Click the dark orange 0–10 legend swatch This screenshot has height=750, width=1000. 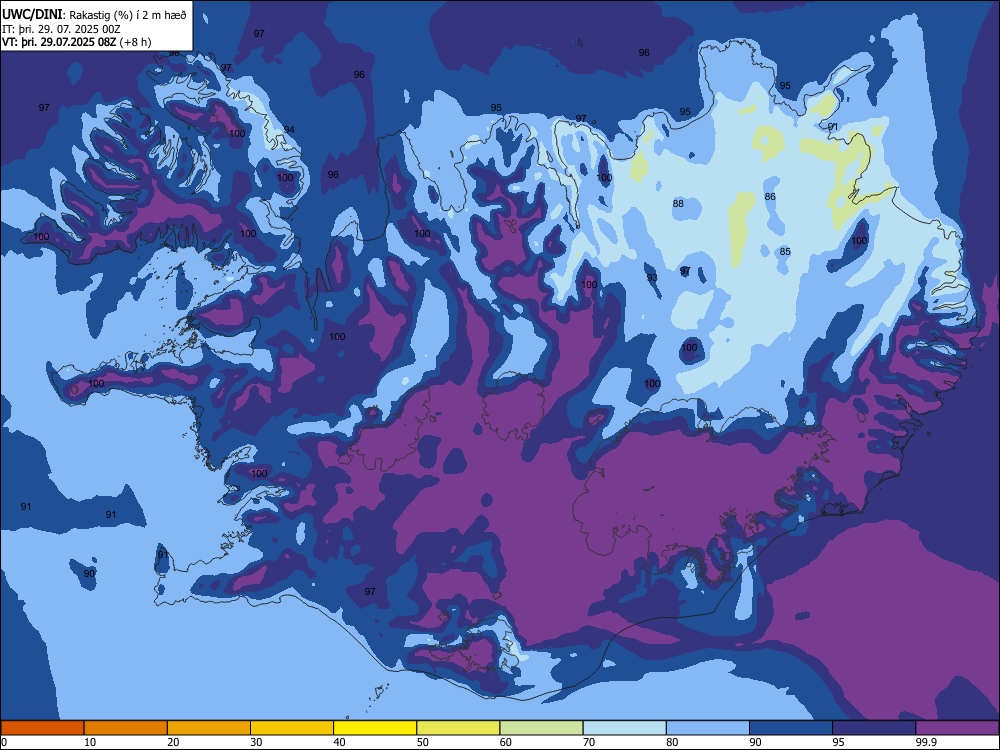coord(42,728)
